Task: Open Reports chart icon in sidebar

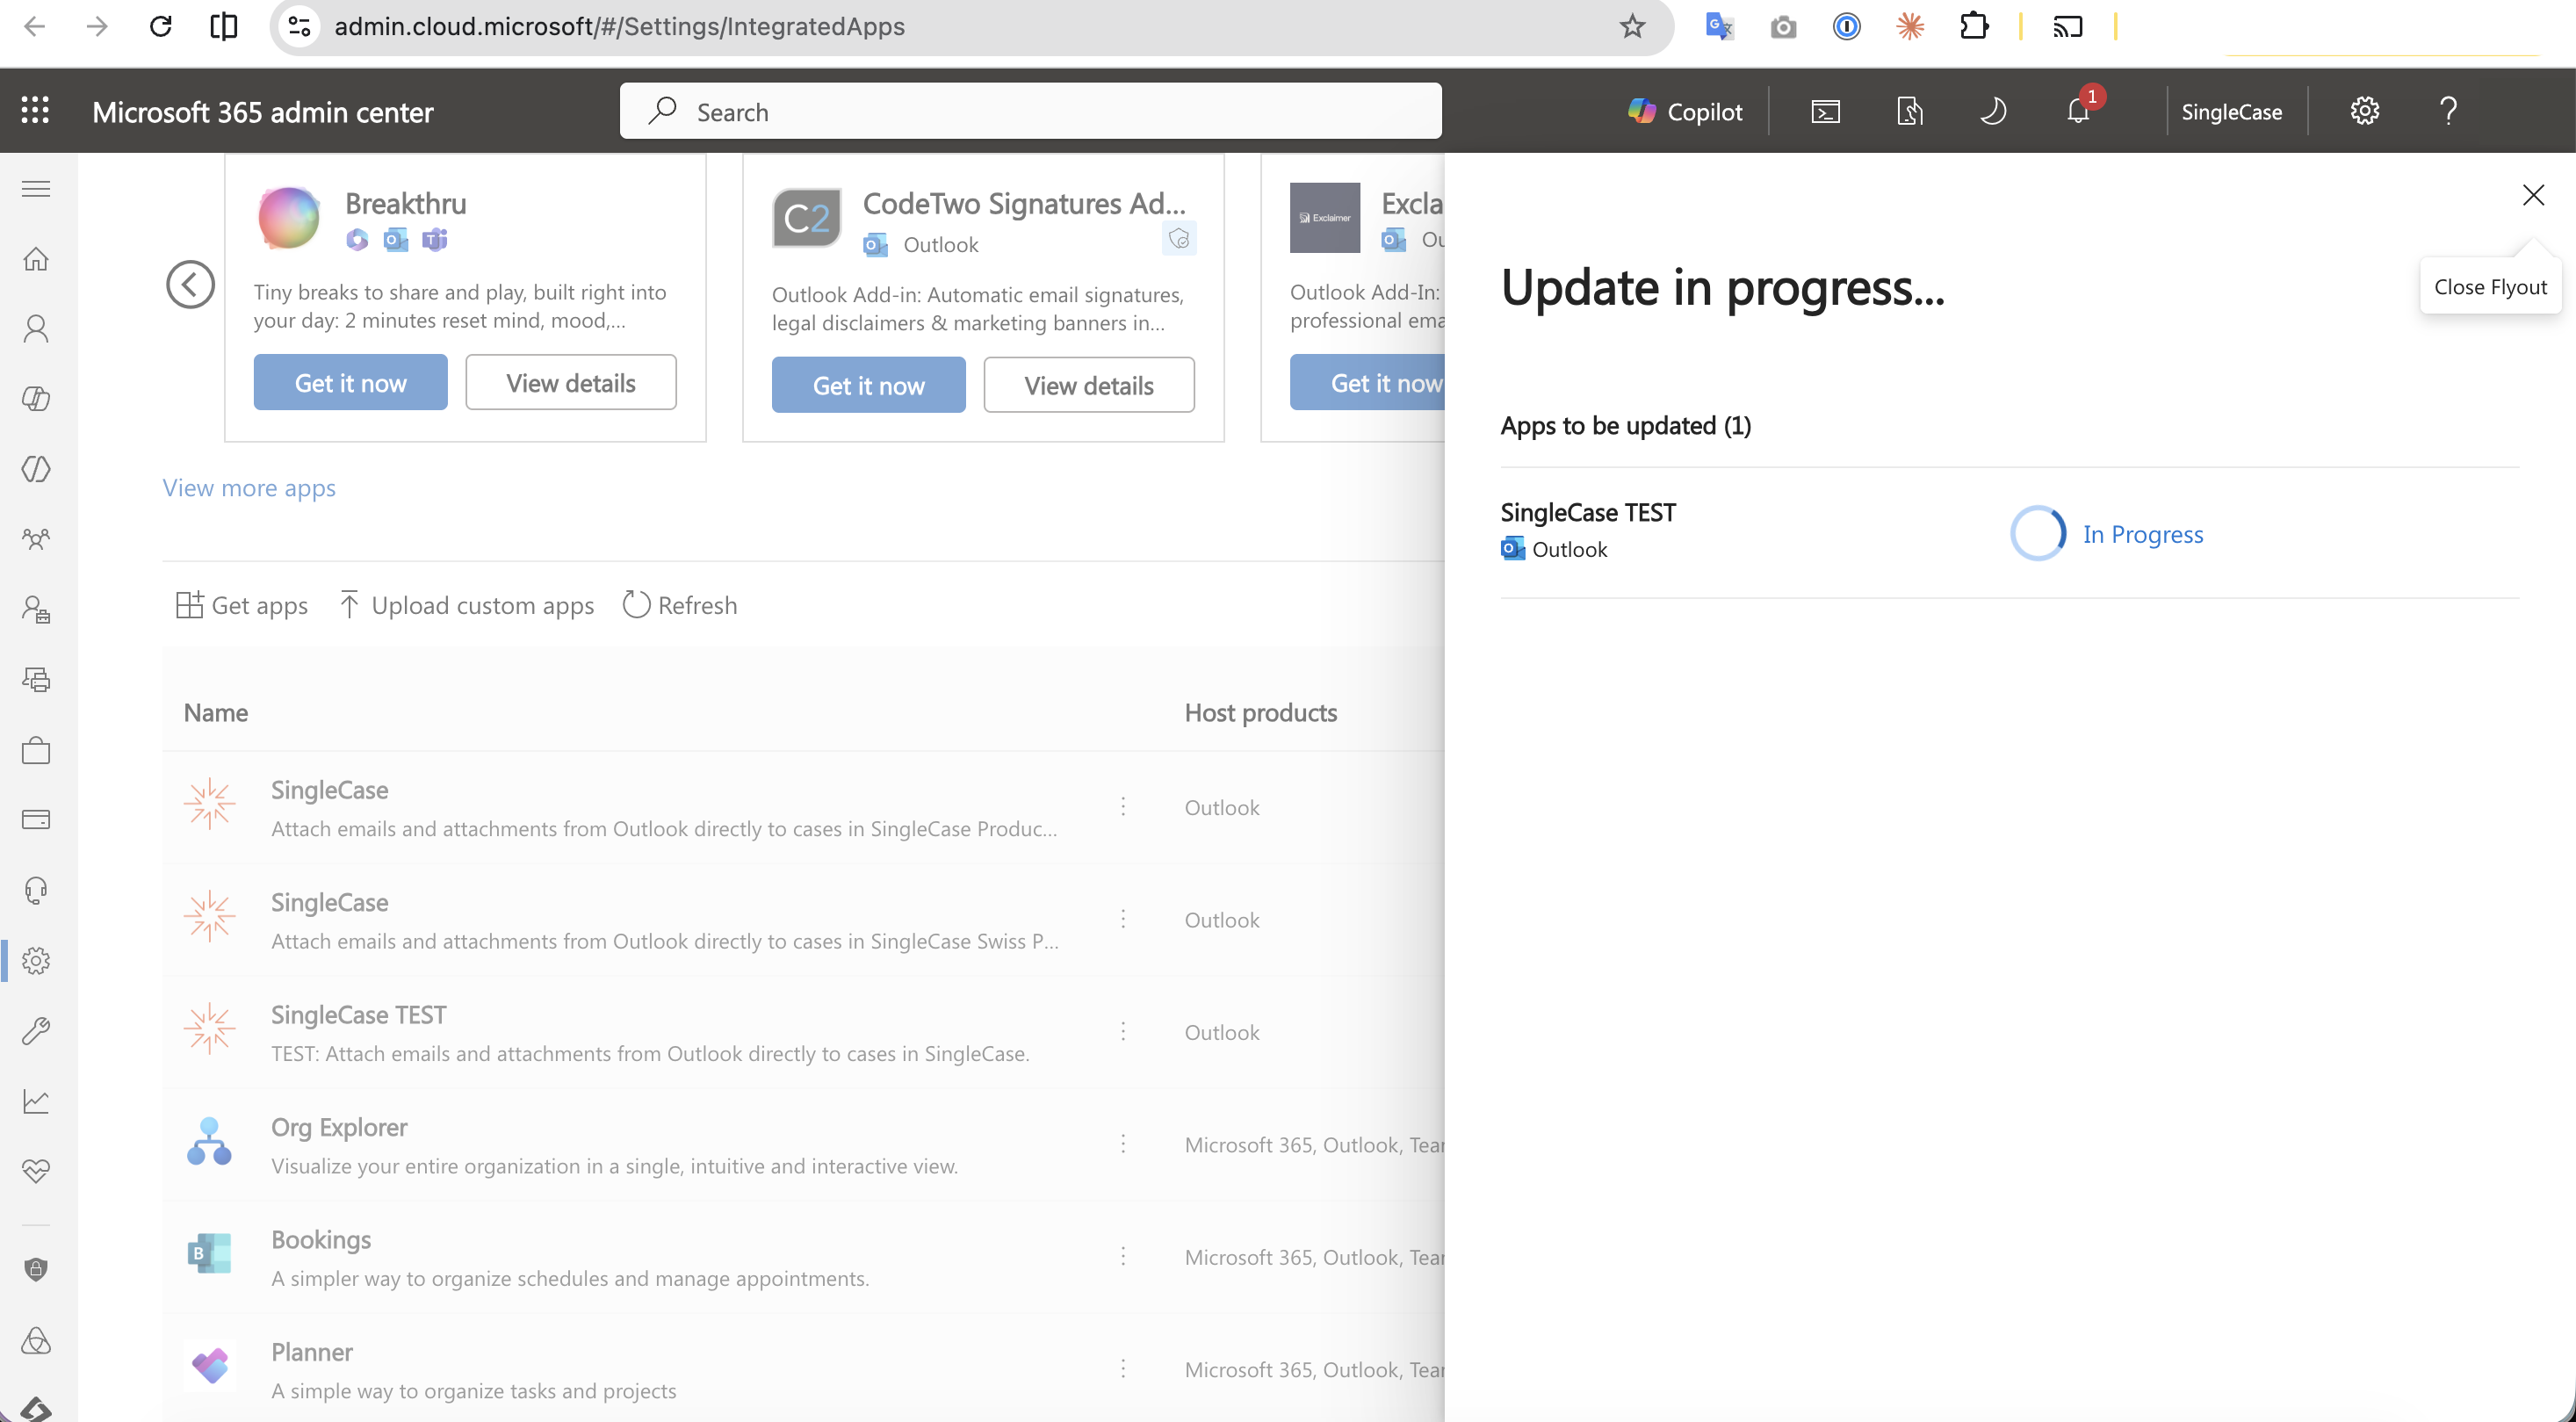Action: pyautogui.click(x=36, y=1101)
